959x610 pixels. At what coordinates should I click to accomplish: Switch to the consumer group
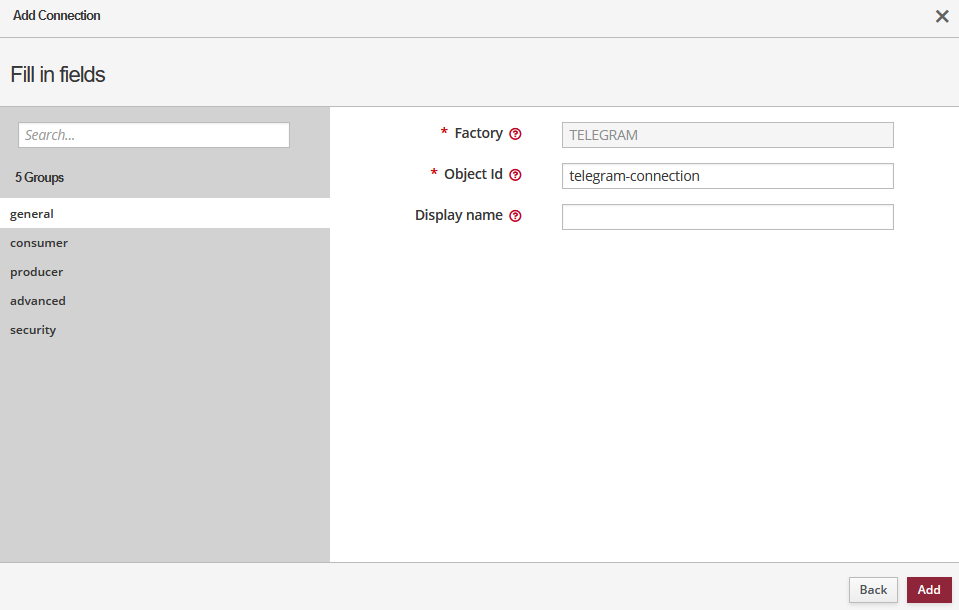click(39, 243)
